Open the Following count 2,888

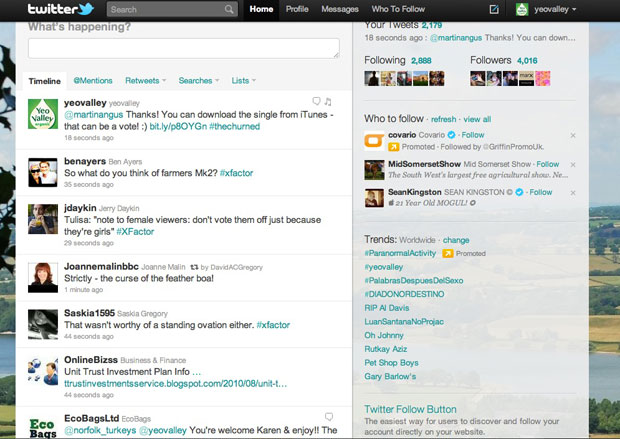421,61
